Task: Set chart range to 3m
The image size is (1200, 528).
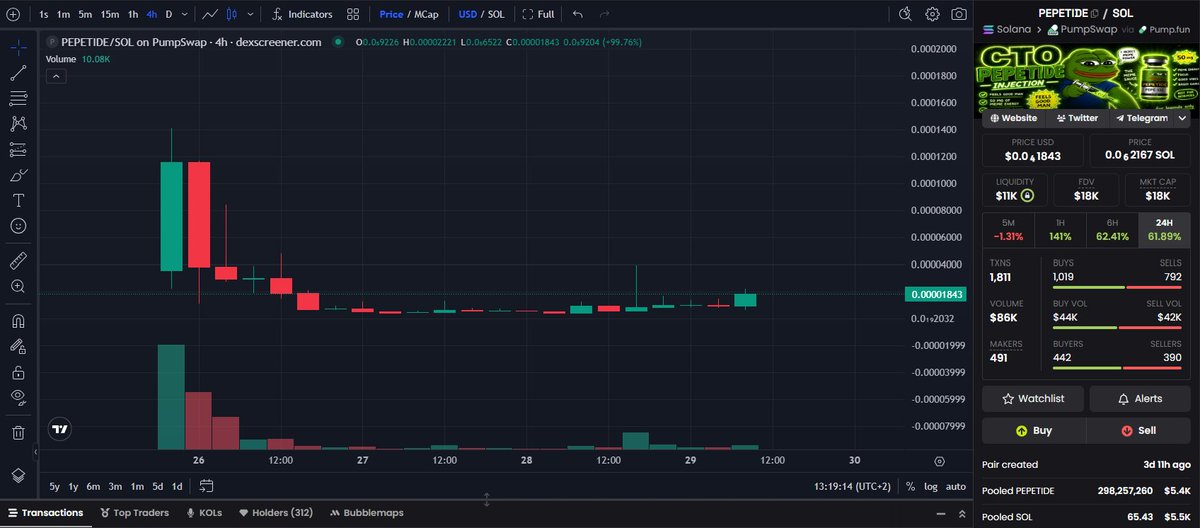Action: (116, 486)
